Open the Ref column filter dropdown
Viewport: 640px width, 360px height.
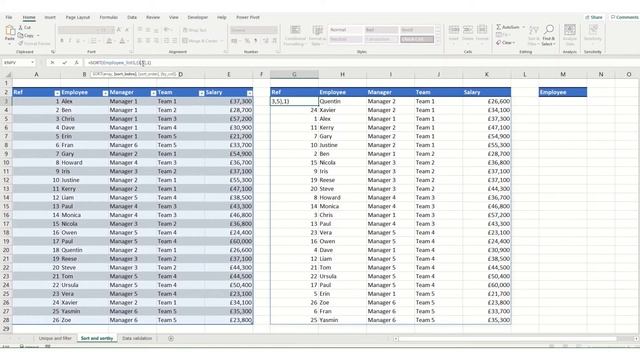[x=57, y=93]
